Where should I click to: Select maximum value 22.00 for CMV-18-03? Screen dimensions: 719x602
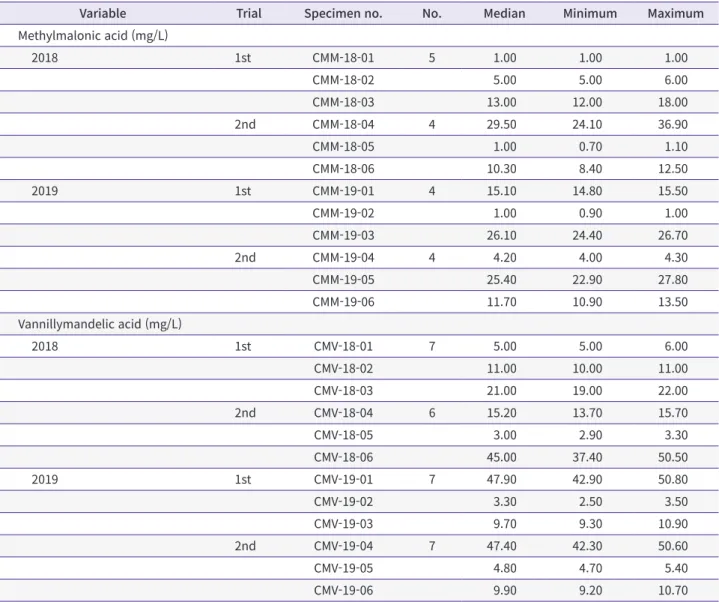[673, 391]
